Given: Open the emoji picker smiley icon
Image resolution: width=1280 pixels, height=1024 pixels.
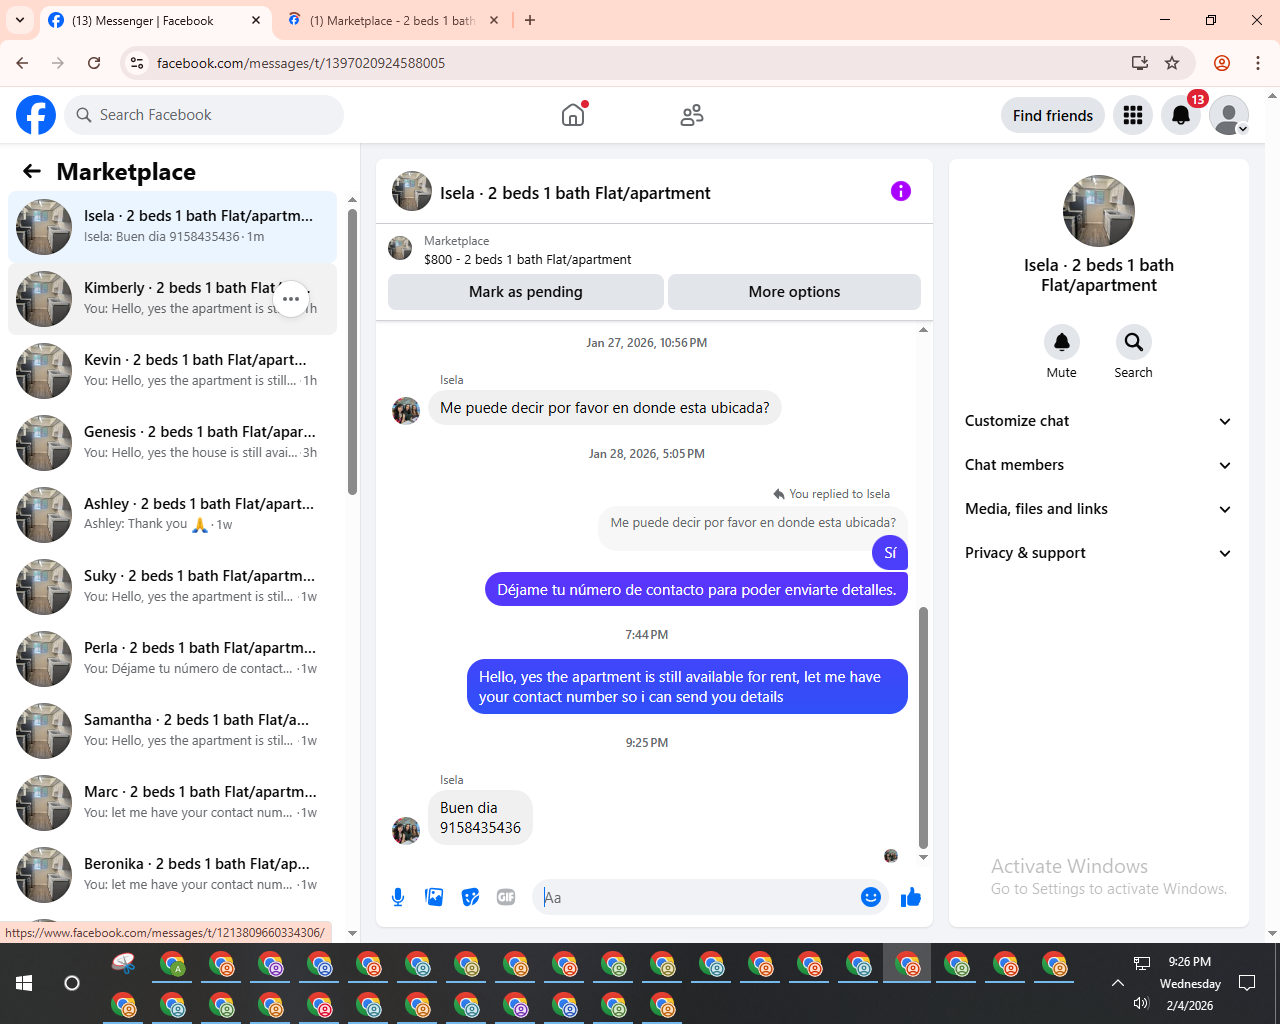Looking at the screenshot, I should tap(871, 897).
